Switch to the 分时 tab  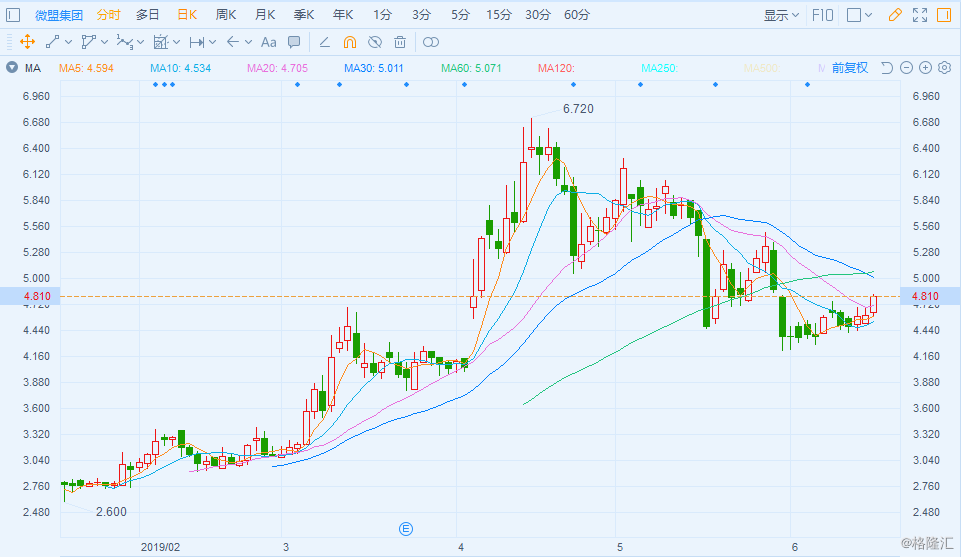point(108,15)
